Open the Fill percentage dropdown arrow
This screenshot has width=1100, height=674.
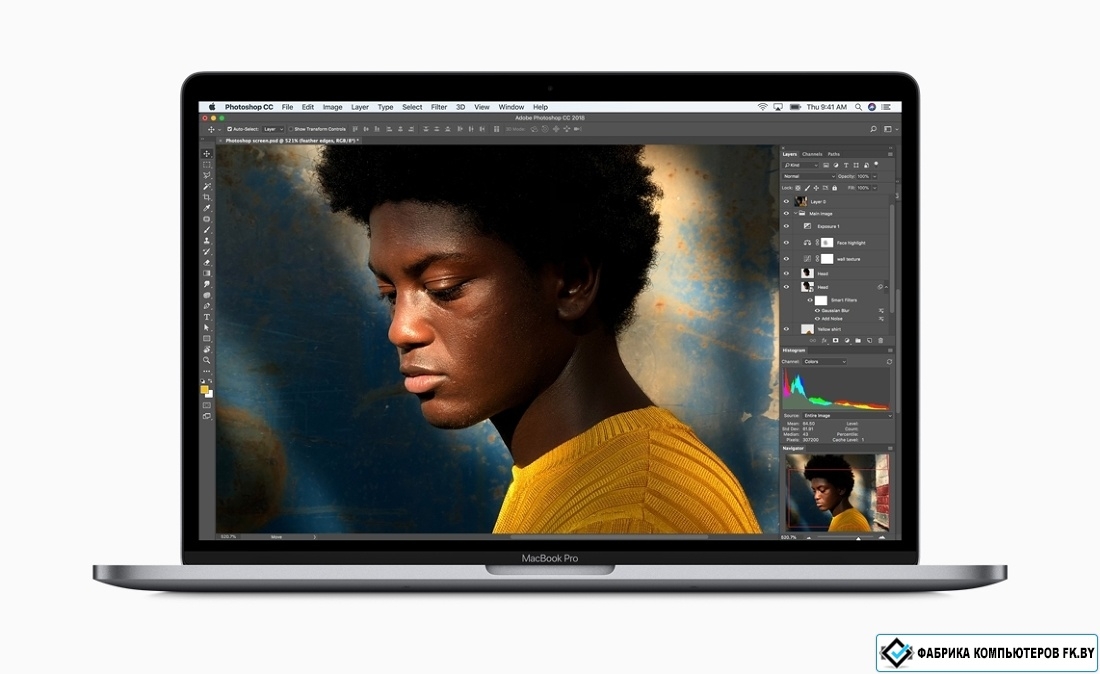point(875,188)
